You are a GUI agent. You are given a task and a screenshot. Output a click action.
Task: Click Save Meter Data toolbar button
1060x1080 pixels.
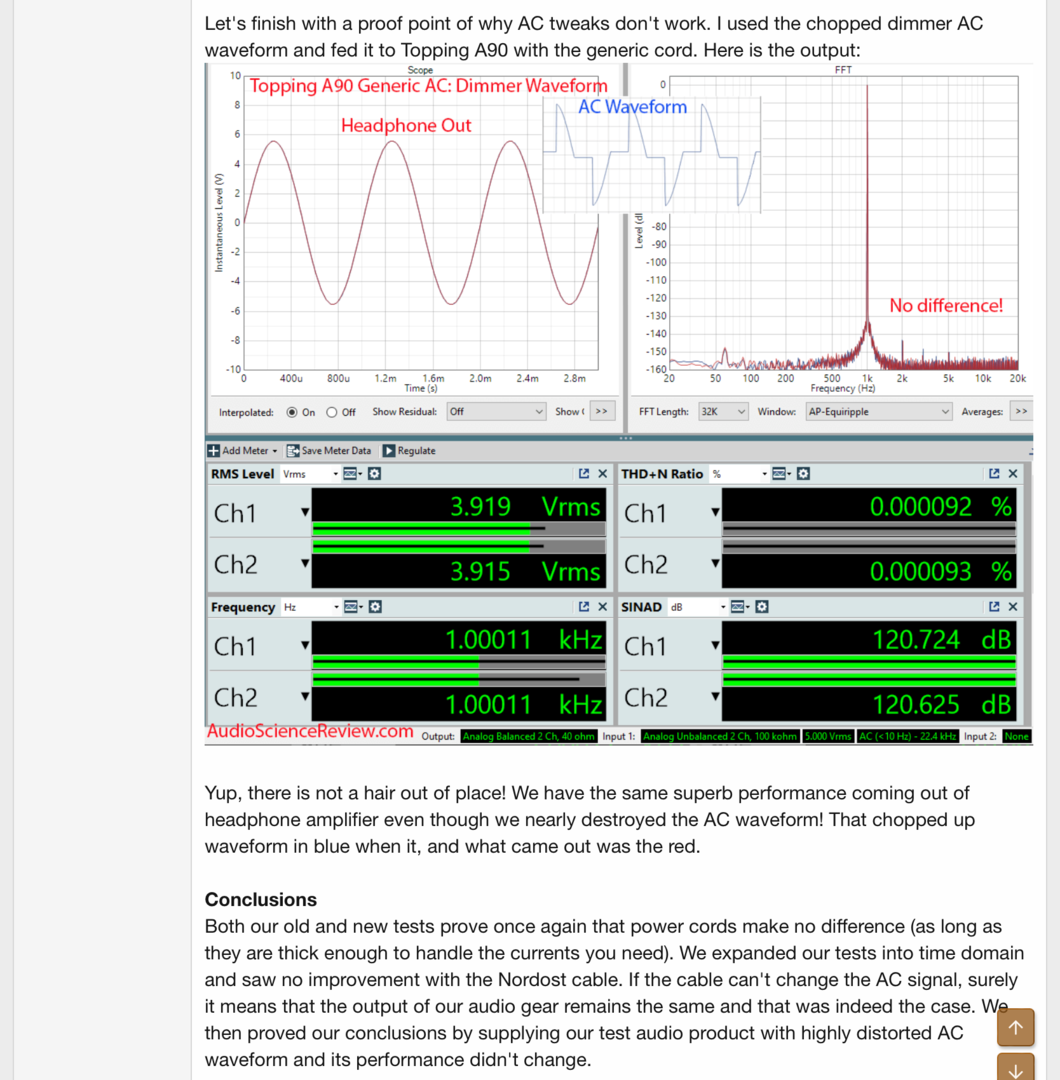coord(329,450)
